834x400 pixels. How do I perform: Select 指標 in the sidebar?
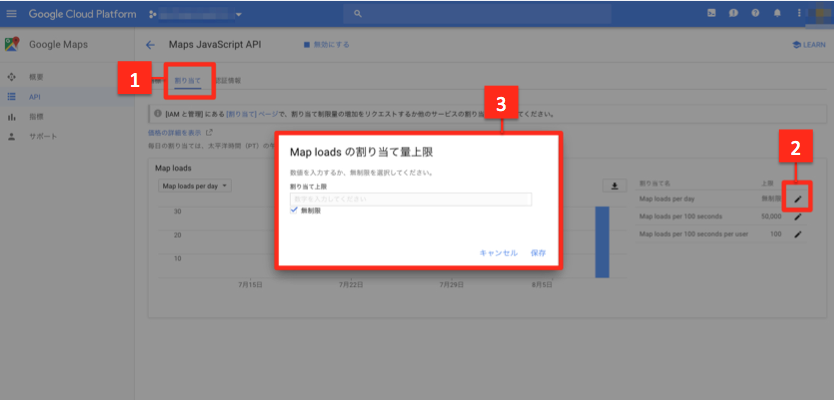click(37, 116)
